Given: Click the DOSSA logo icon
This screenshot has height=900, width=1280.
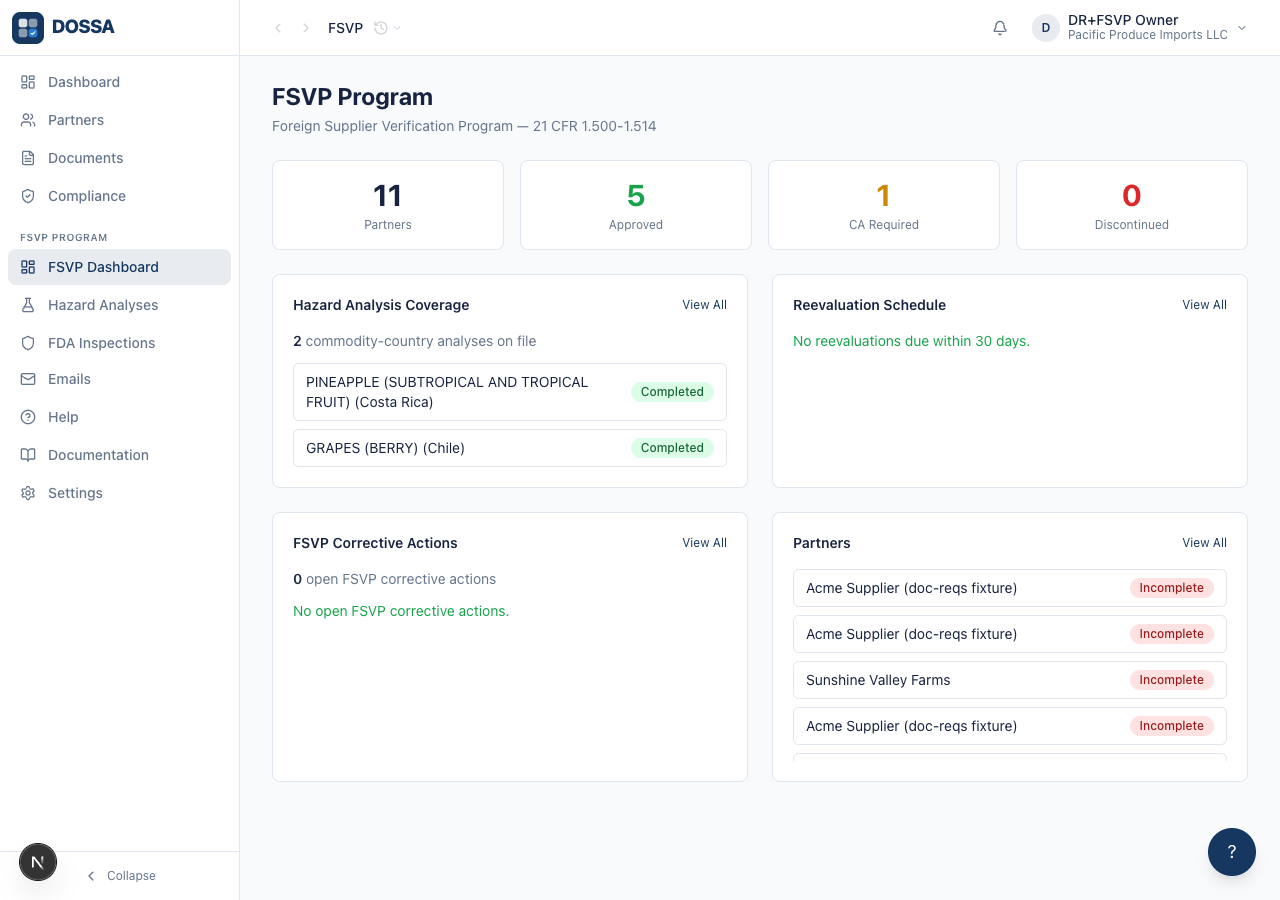Looking at the screenshot, I should point(28,28).
